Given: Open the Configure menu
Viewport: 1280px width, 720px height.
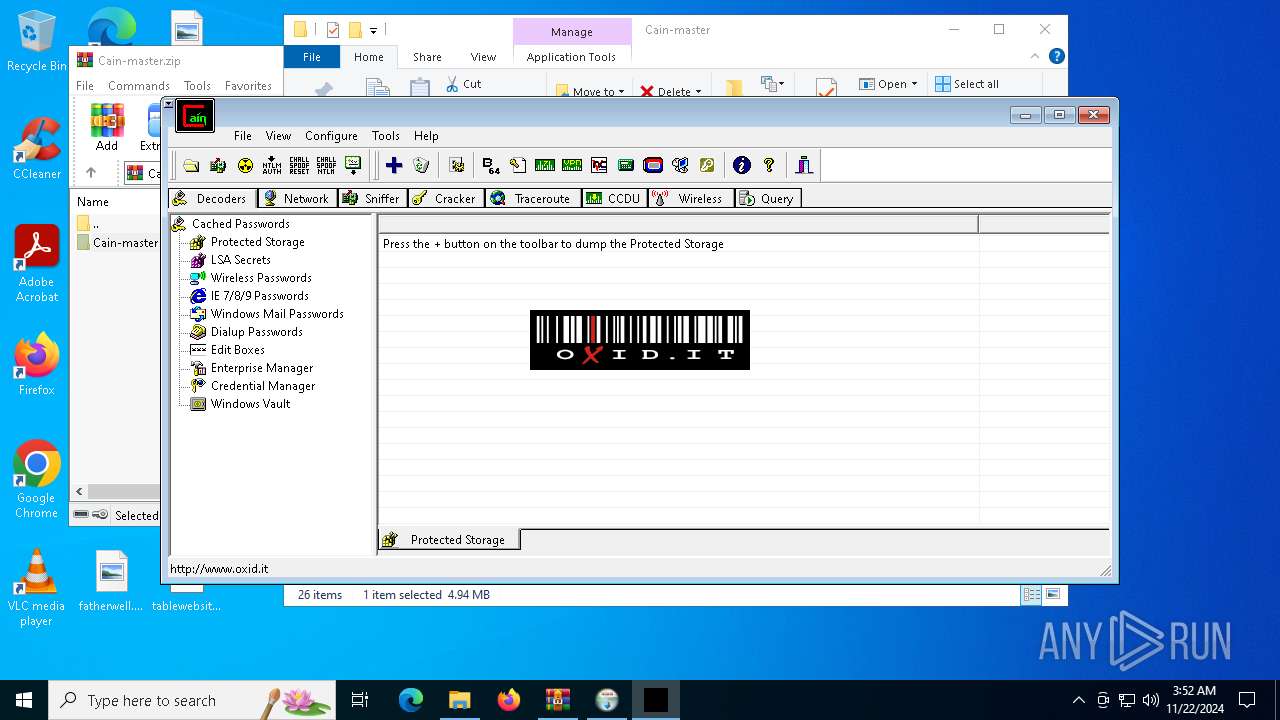Looking at the screenshot, I should click(x=331, y=136).
